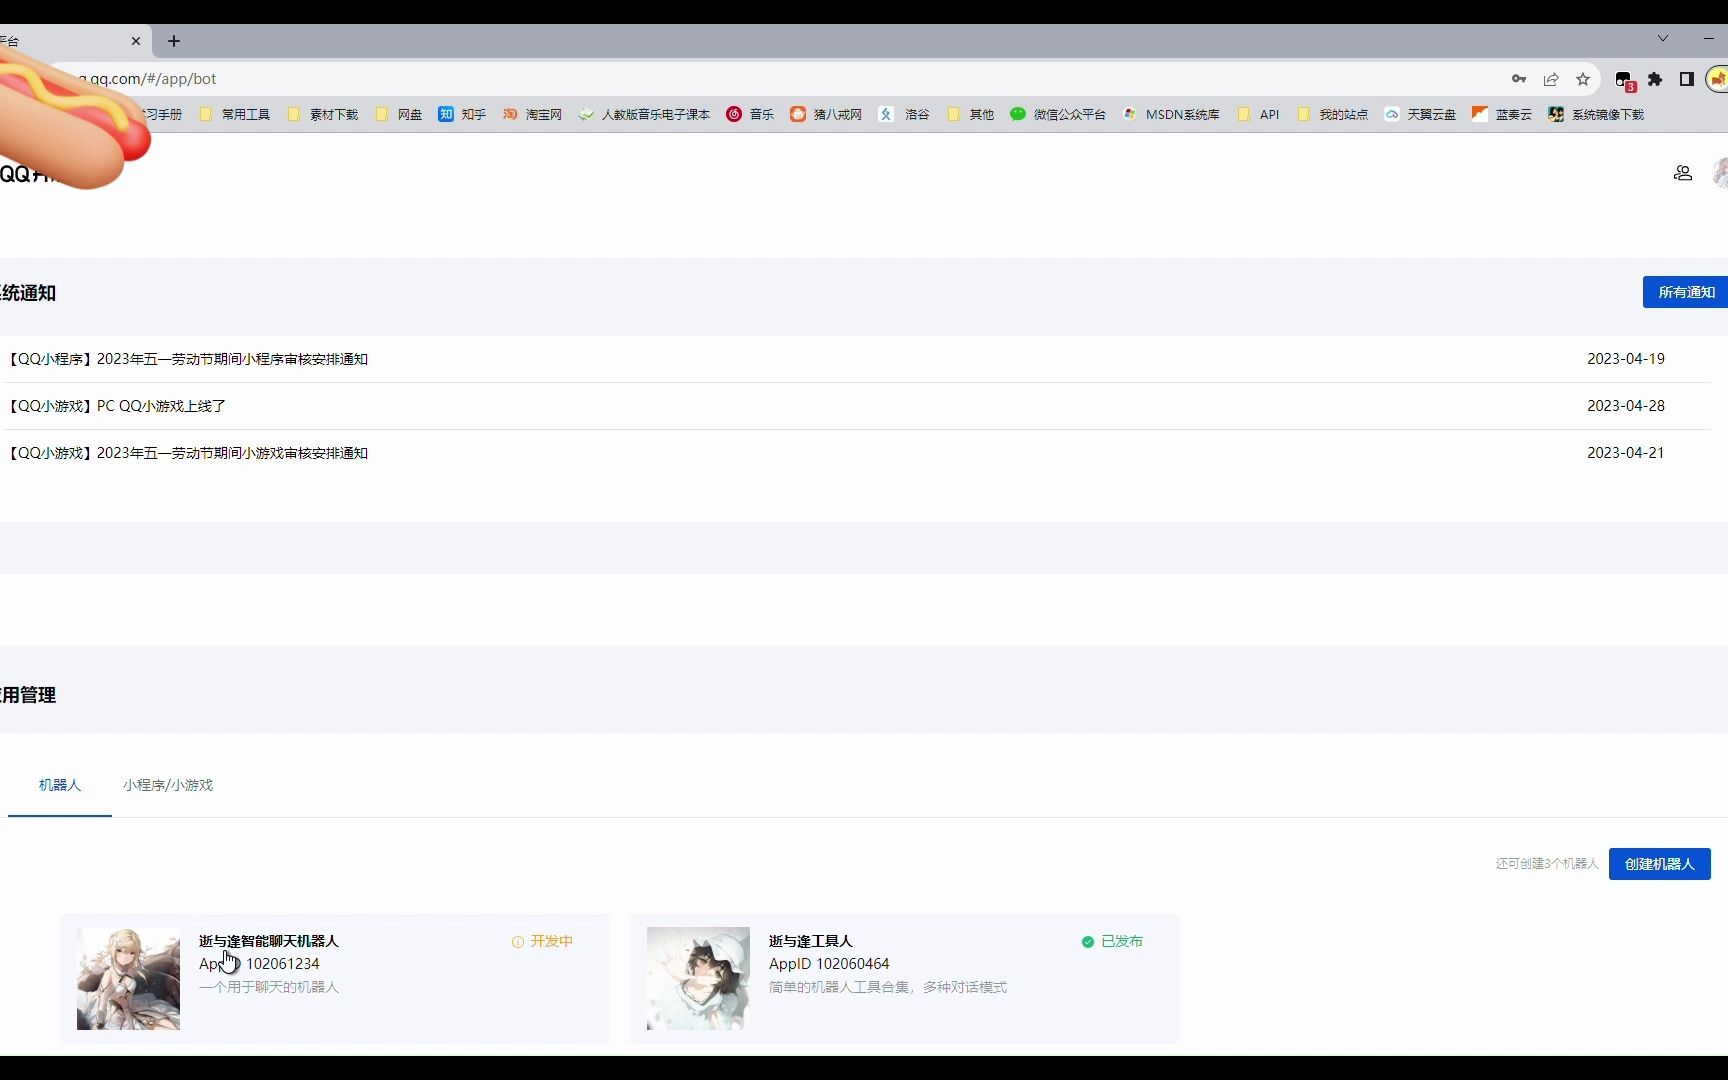Click the 已发布 status label
The height and width of the screenshot is (1080, 1728).
point(1112,941)
